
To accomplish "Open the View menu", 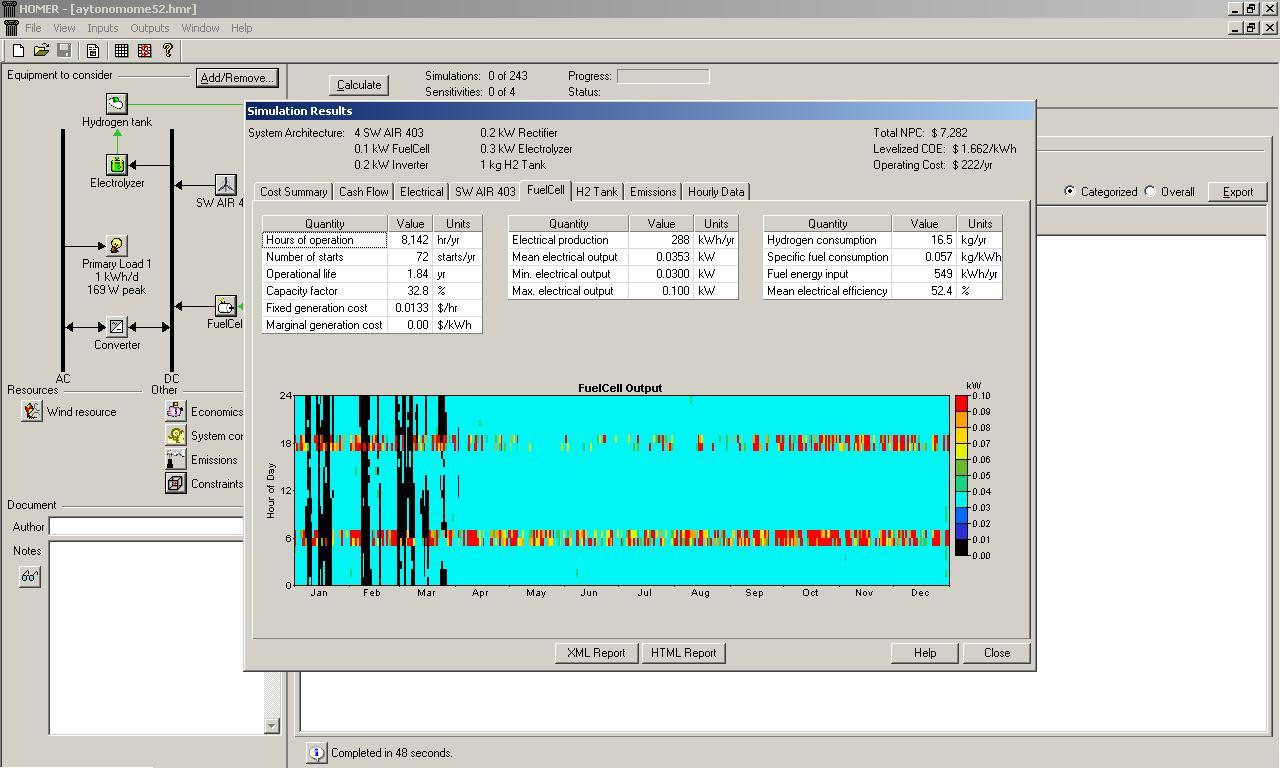I will (64, 28).
